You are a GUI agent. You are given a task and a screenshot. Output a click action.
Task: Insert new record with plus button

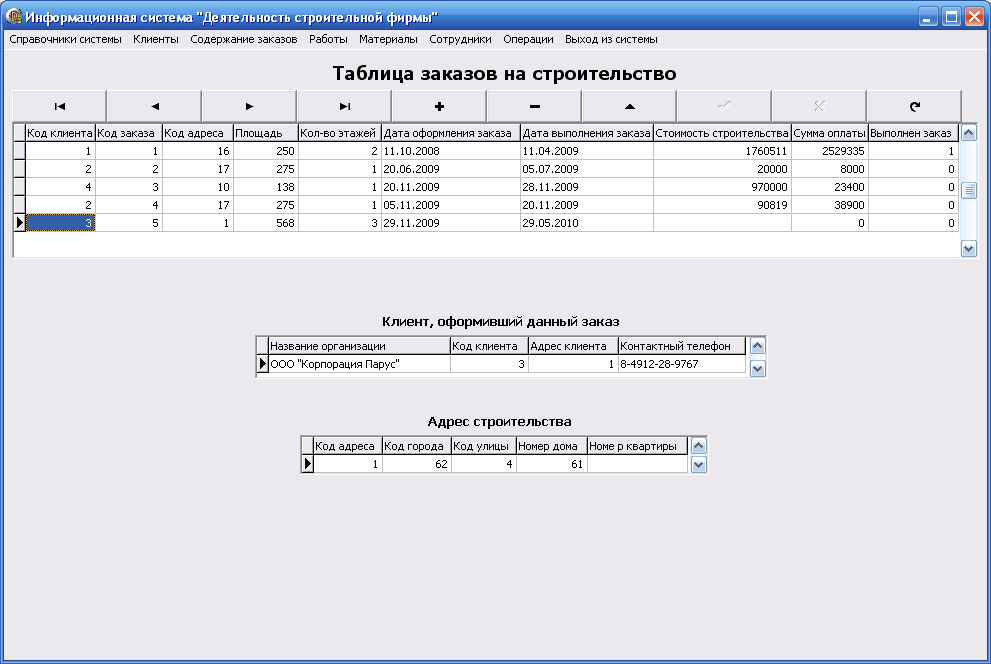pyautogui.click(x=439, y=106)
